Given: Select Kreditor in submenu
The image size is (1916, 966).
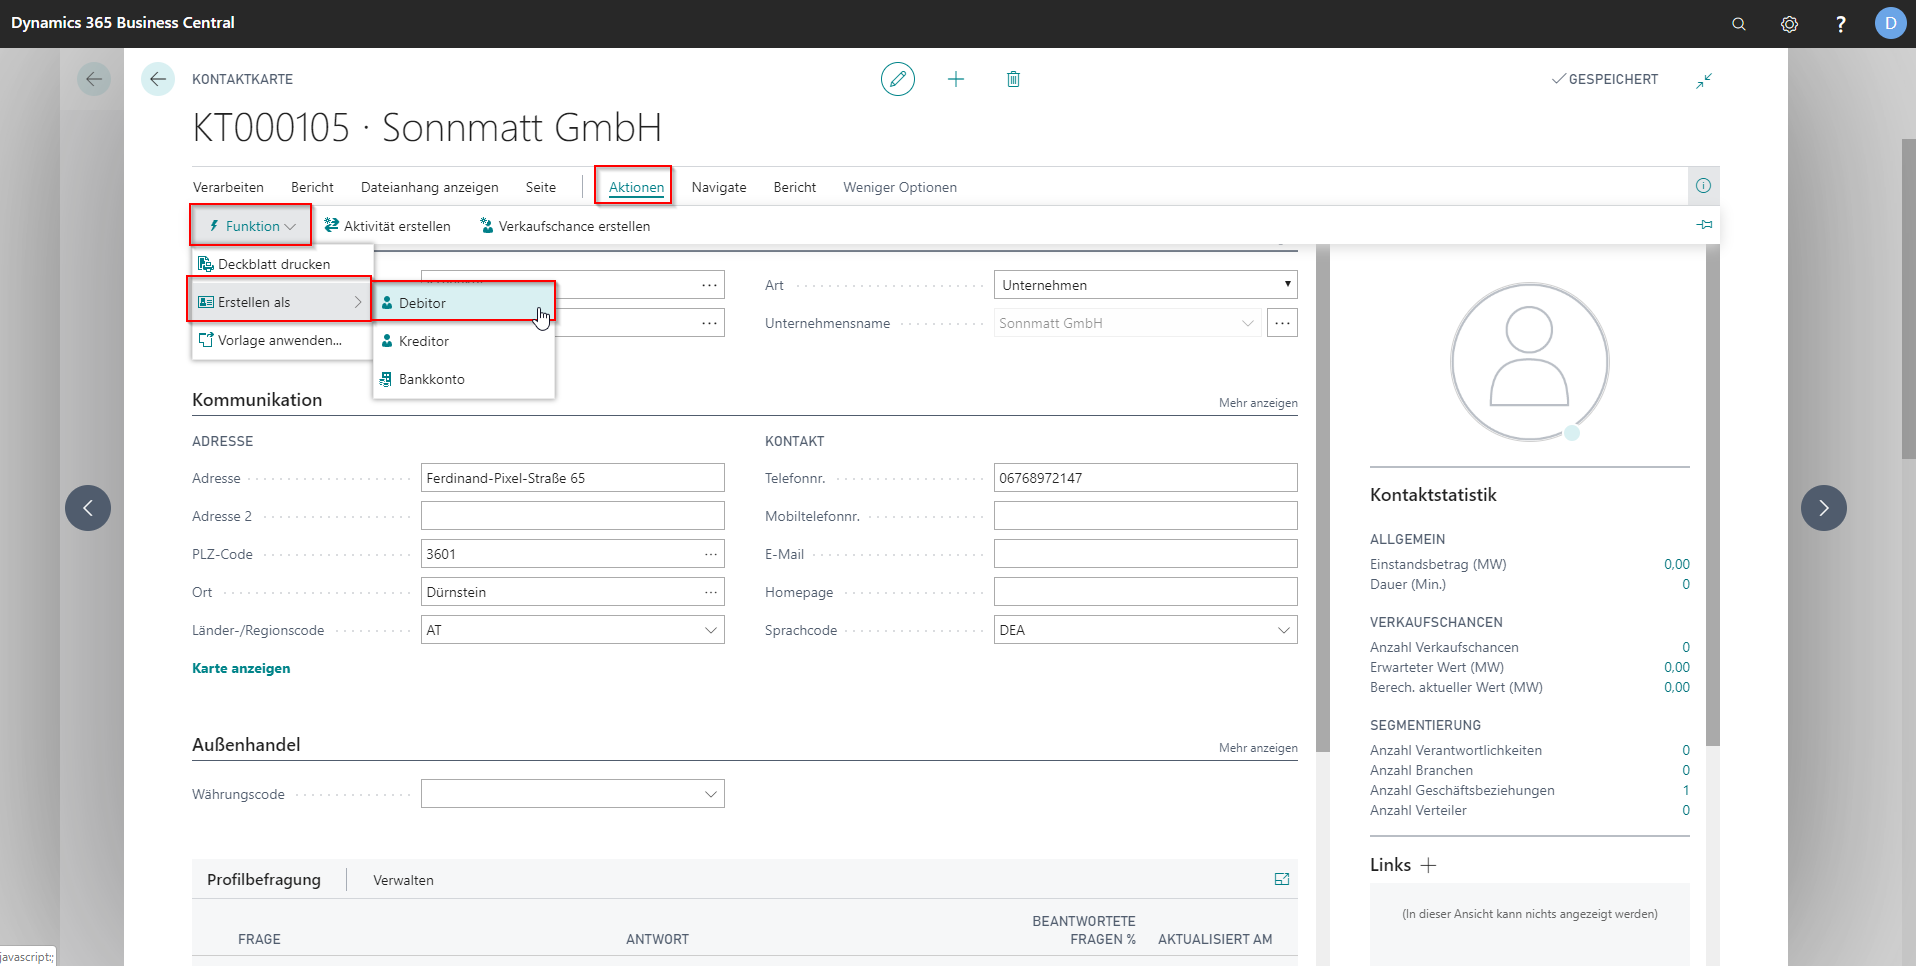Looking at the screenshot, I should point(464,341).
